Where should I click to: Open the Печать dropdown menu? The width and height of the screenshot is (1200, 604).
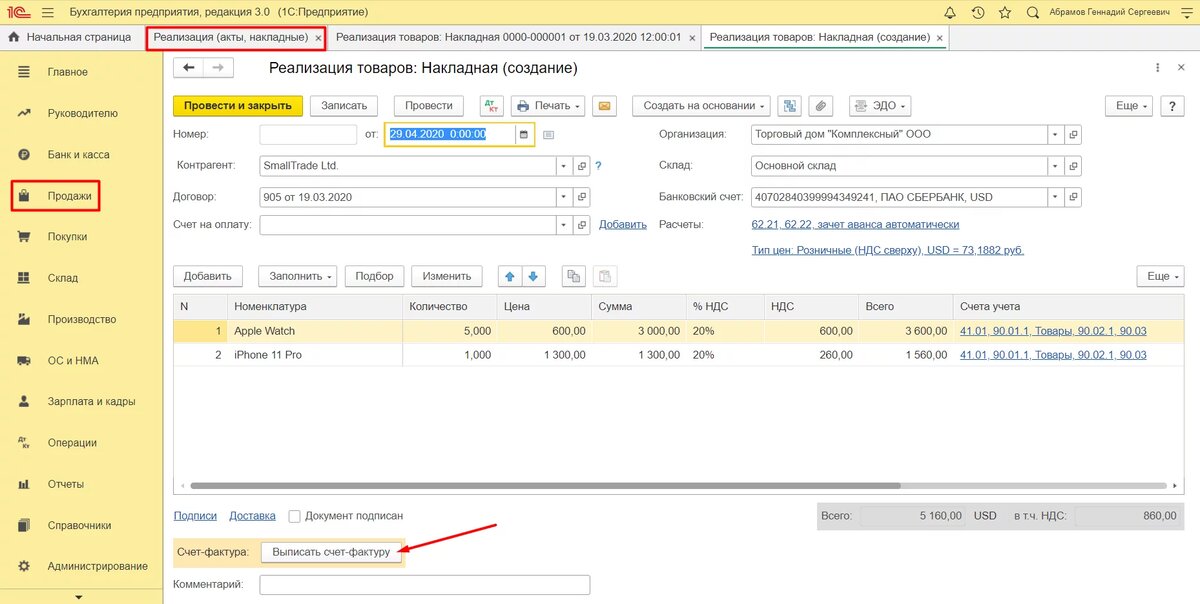point(548,105)
